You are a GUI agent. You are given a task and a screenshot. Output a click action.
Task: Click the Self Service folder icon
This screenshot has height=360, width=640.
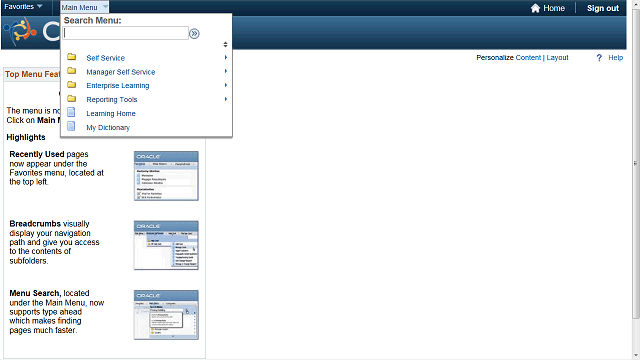click(x=72, y=57)
